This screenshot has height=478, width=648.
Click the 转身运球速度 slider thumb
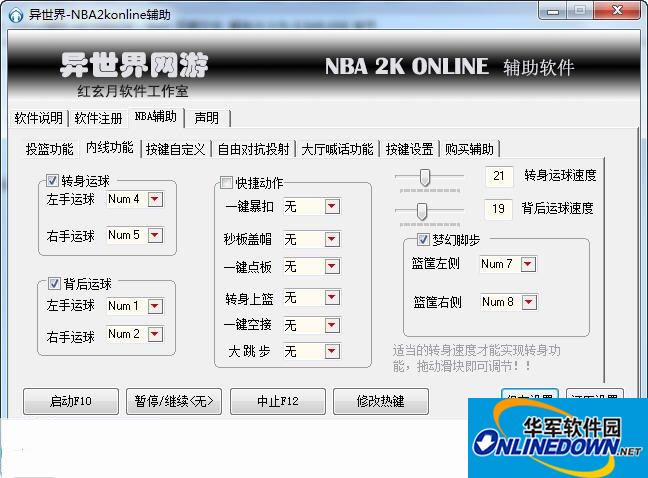point(424,178)
